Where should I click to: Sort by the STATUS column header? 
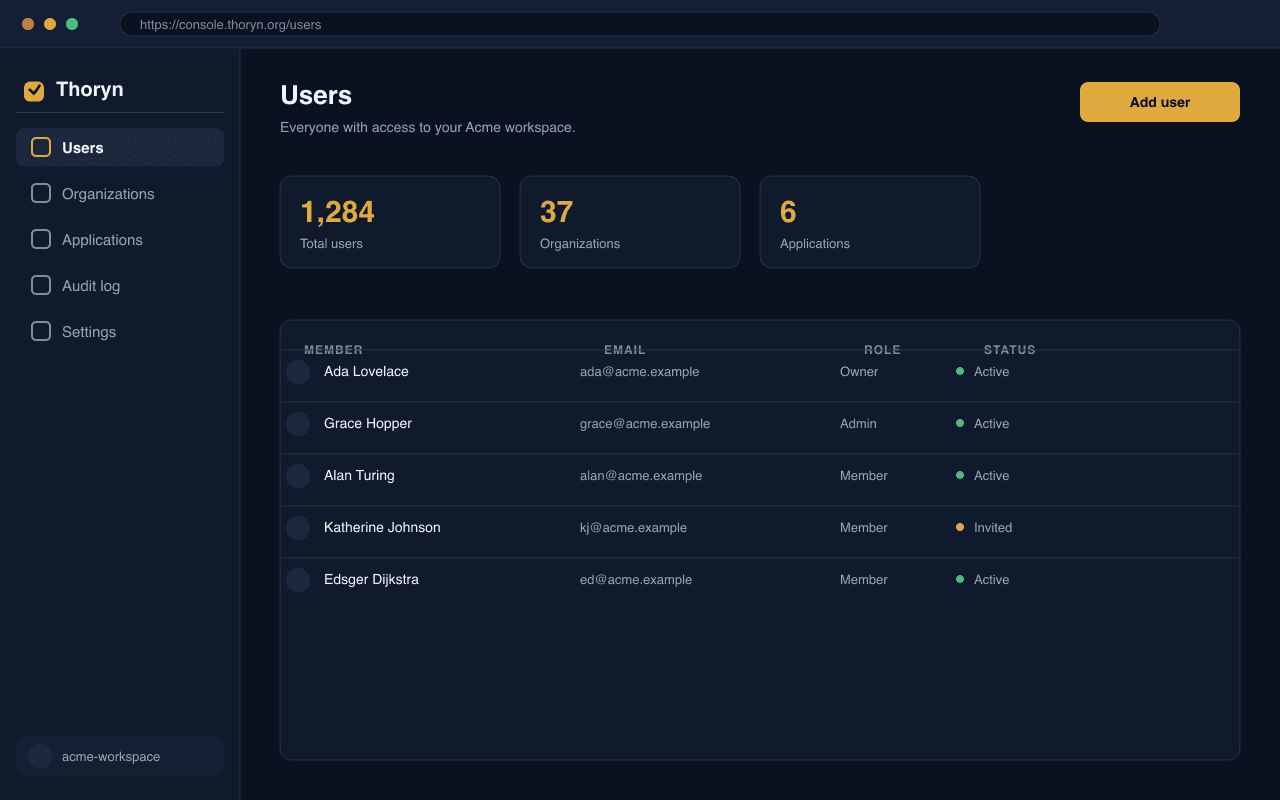[1010, 350]
